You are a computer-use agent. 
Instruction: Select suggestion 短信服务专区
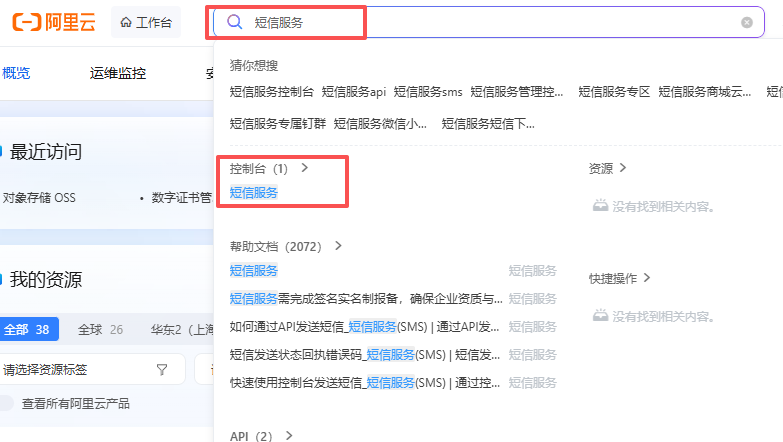(614, 92)
